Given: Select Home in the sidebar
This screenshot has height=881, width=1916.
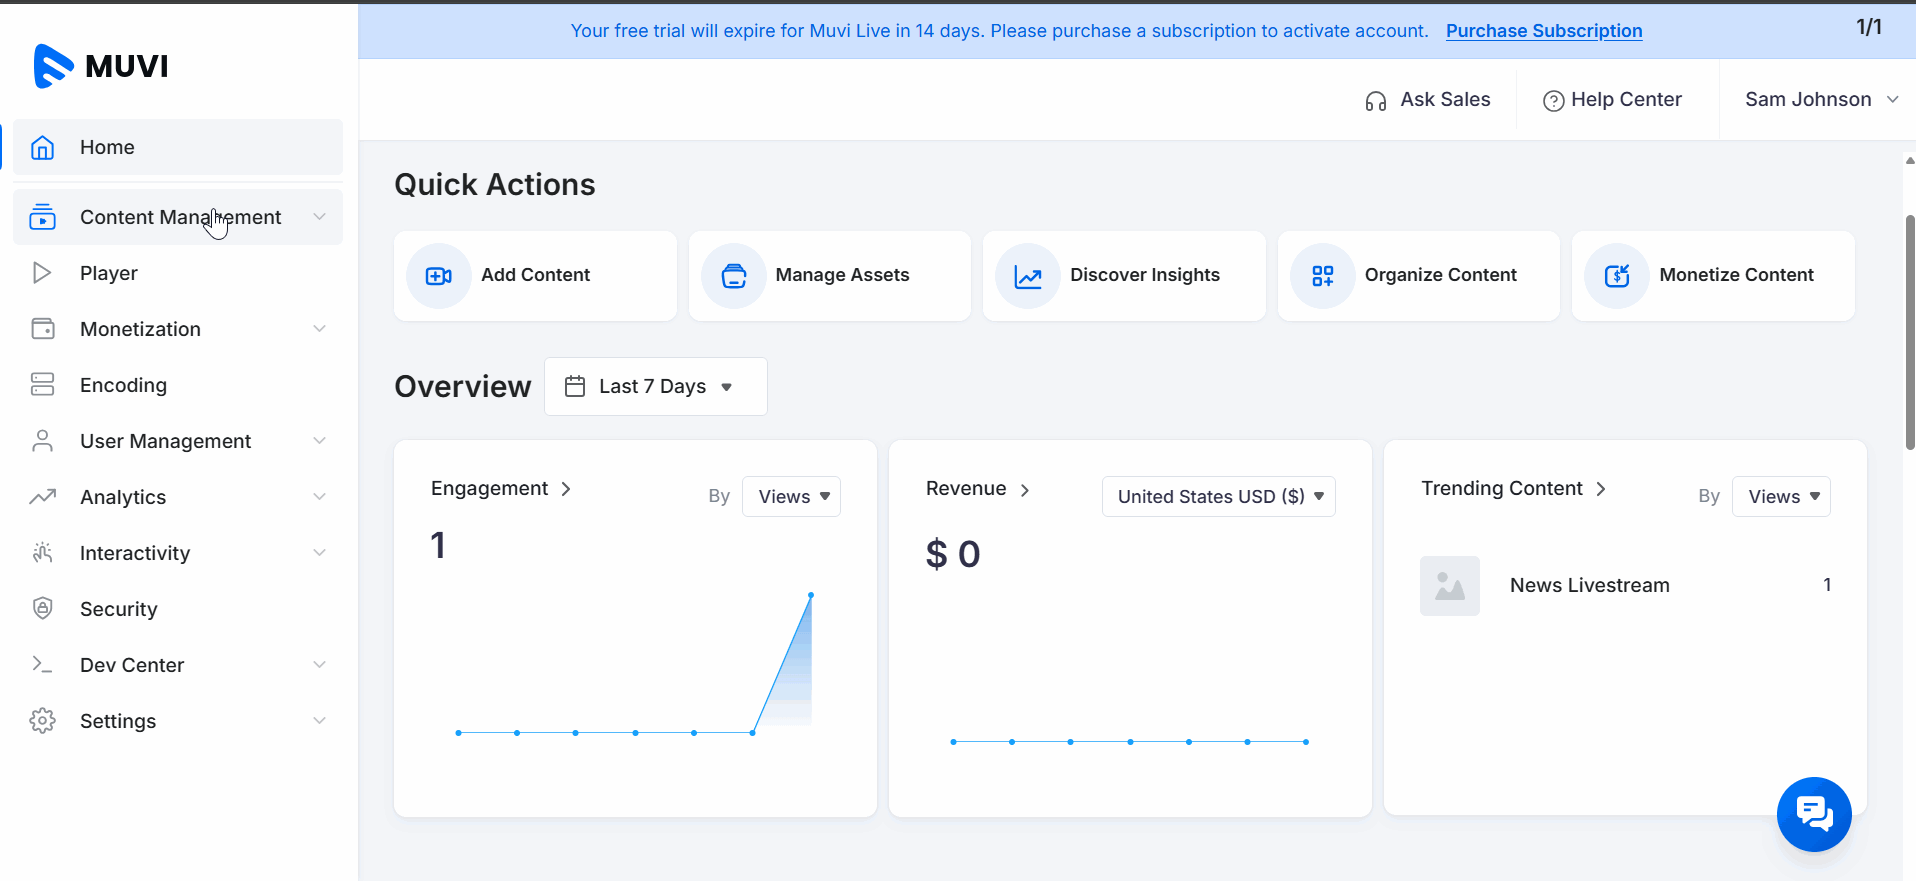Looking at the screenshot, I should click(x=107, y=147).
